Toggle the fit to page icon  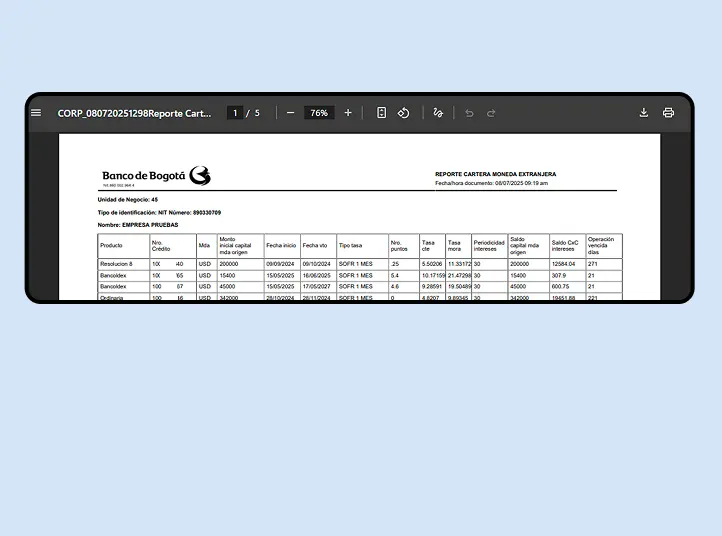pos(381,113)
